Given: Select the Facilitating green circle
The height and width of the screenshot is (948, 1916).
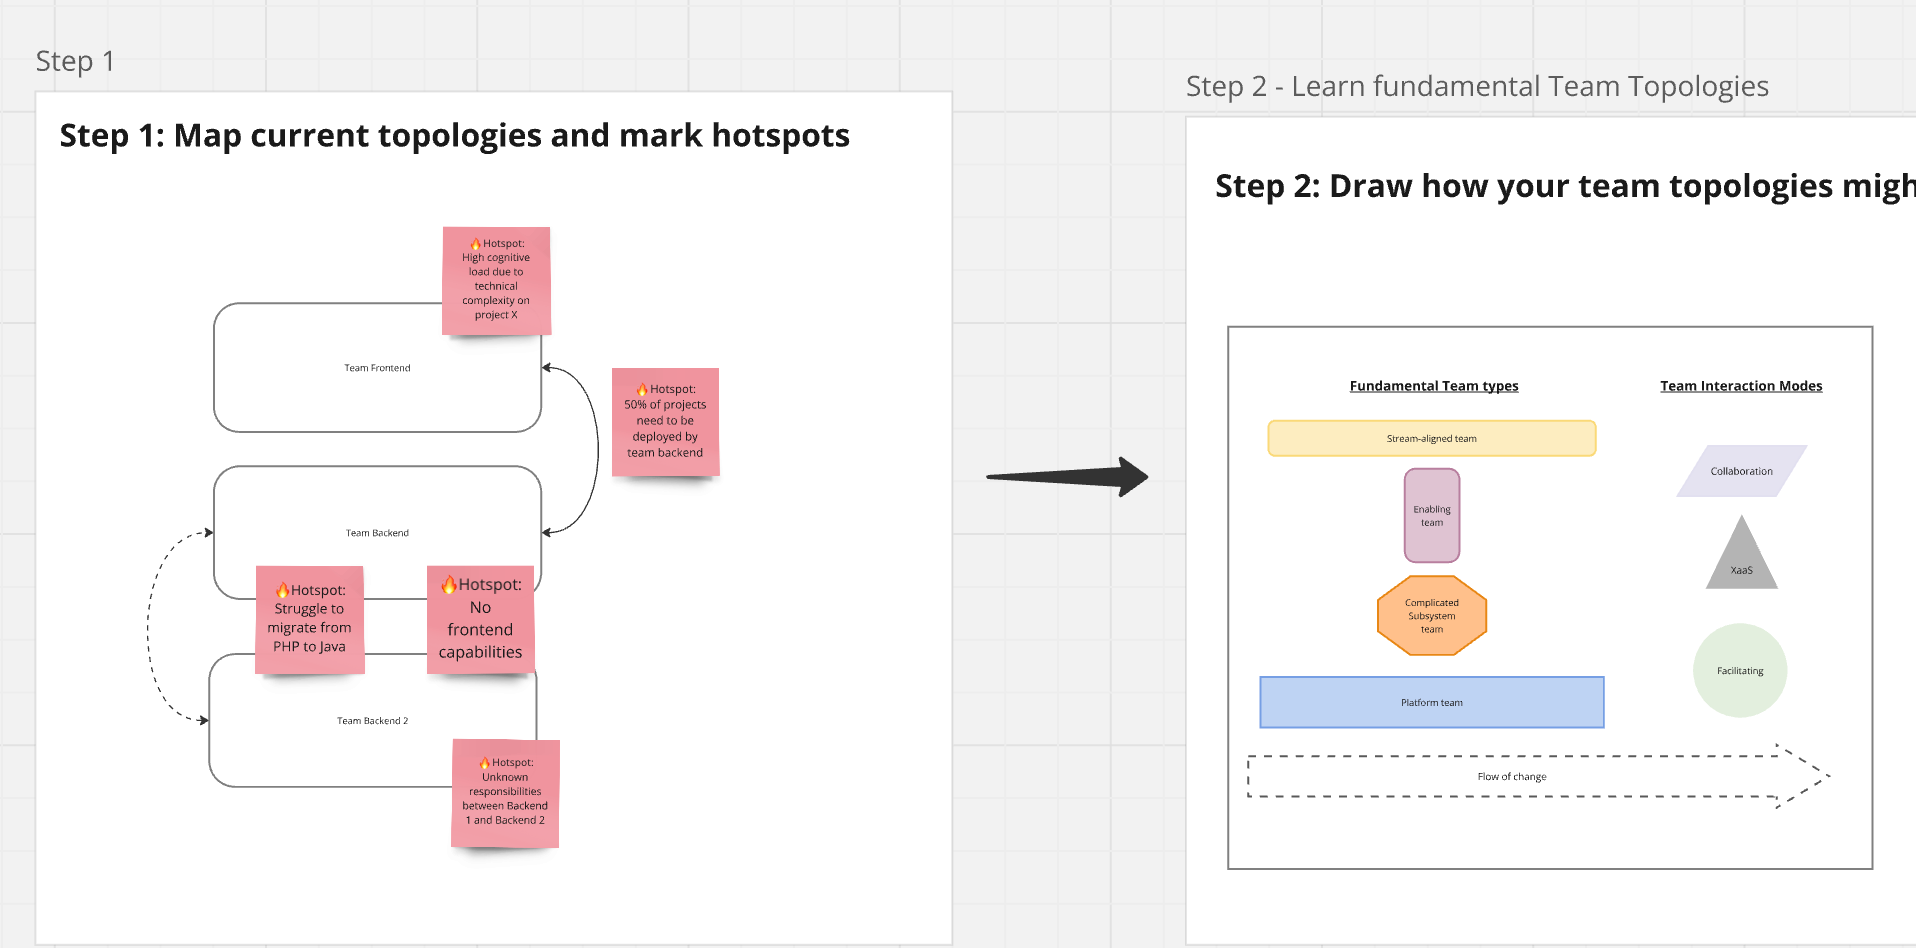Looking at the screenshot, I should point(1740,671).
